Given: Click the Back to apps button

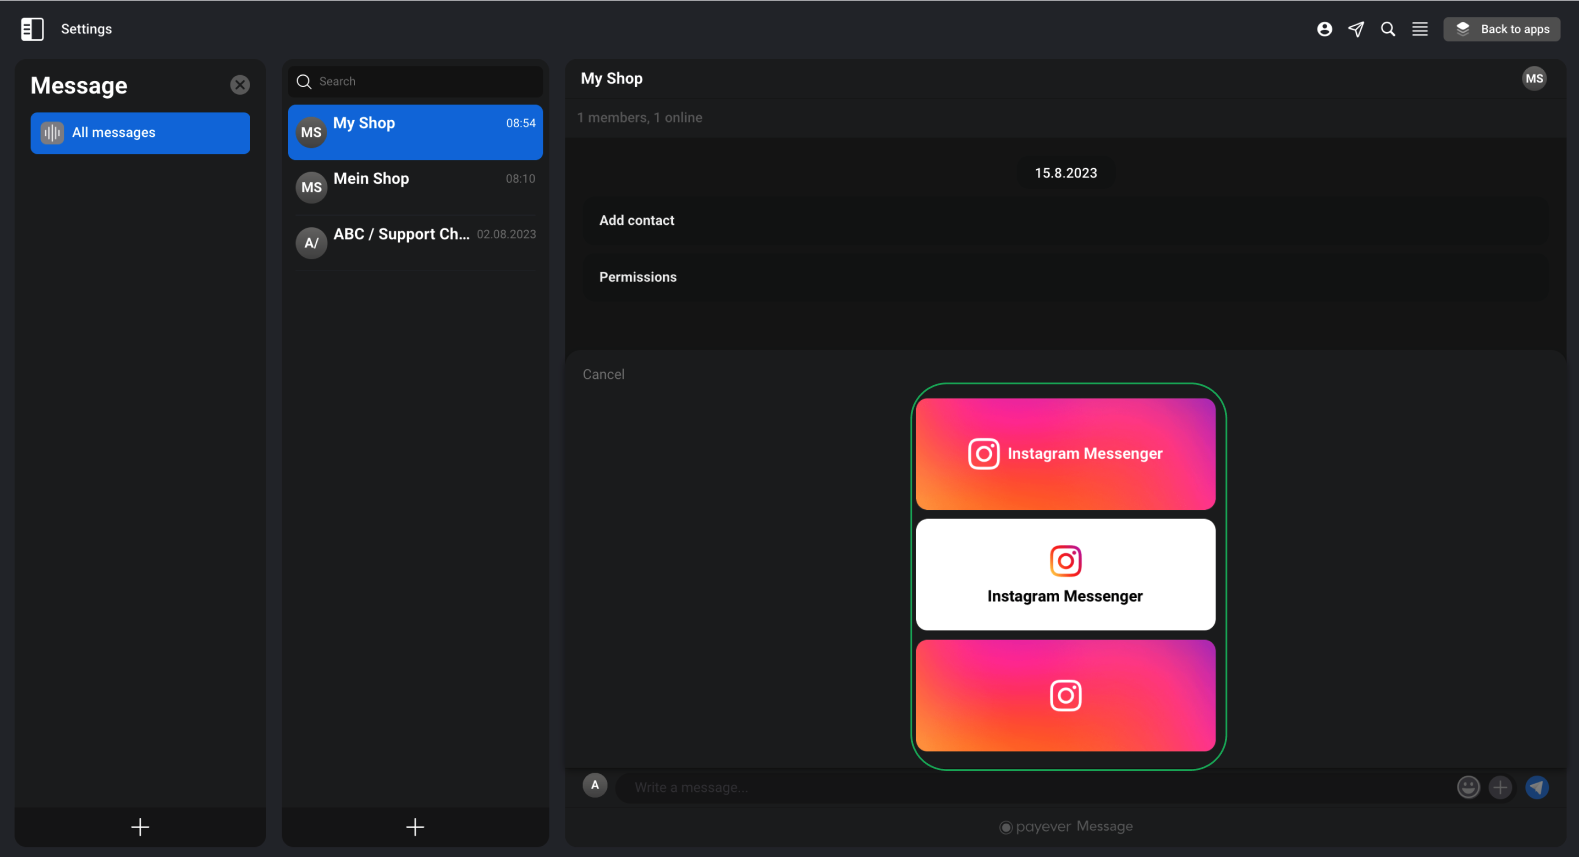Looking at the screenshot, I should tap(1502, 29).
